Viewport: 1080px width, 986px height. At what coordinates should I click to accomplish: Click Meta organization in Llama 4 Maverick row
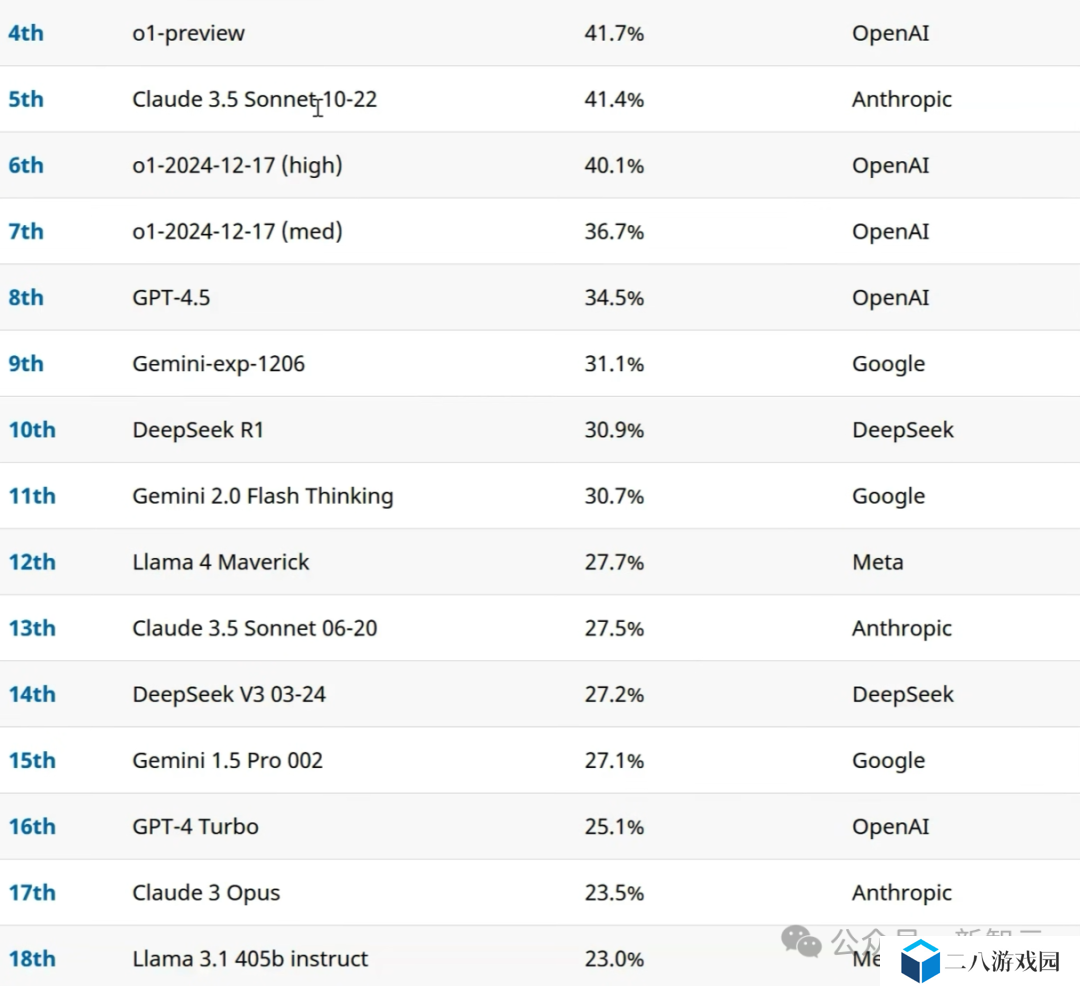[877, 562]
